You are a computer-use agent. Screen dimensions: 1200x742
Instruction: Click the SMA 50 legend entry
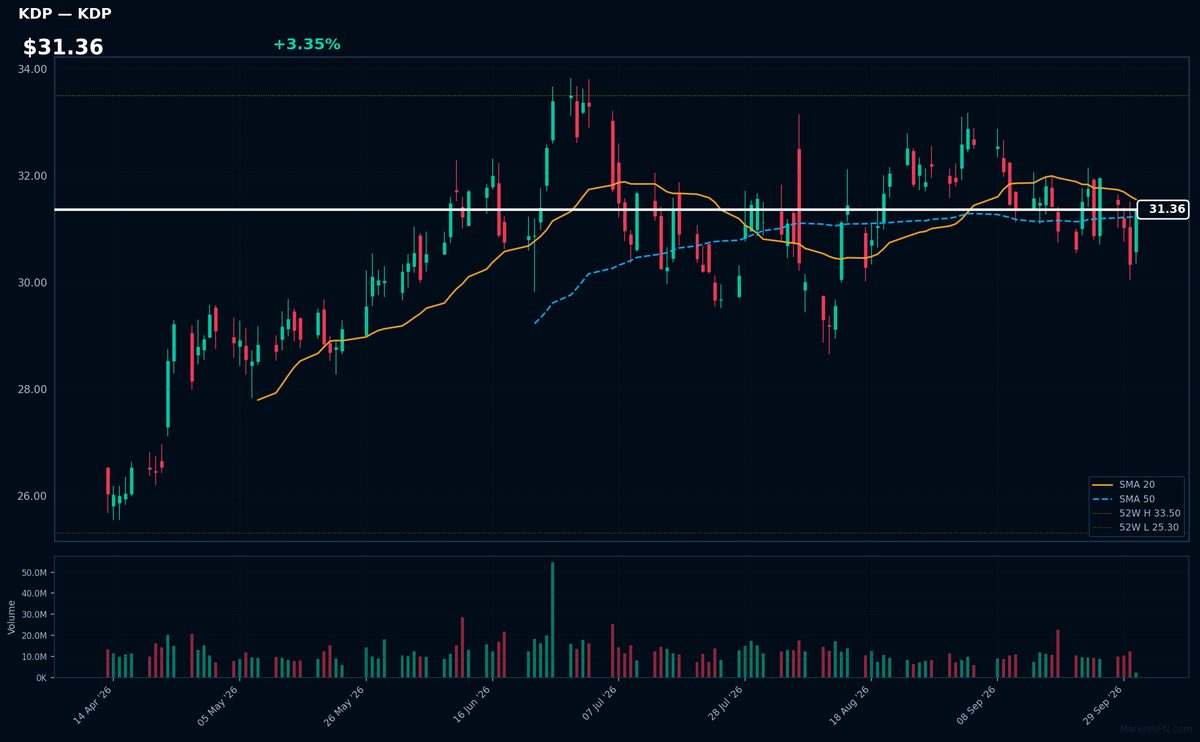tap(1137, 498)
